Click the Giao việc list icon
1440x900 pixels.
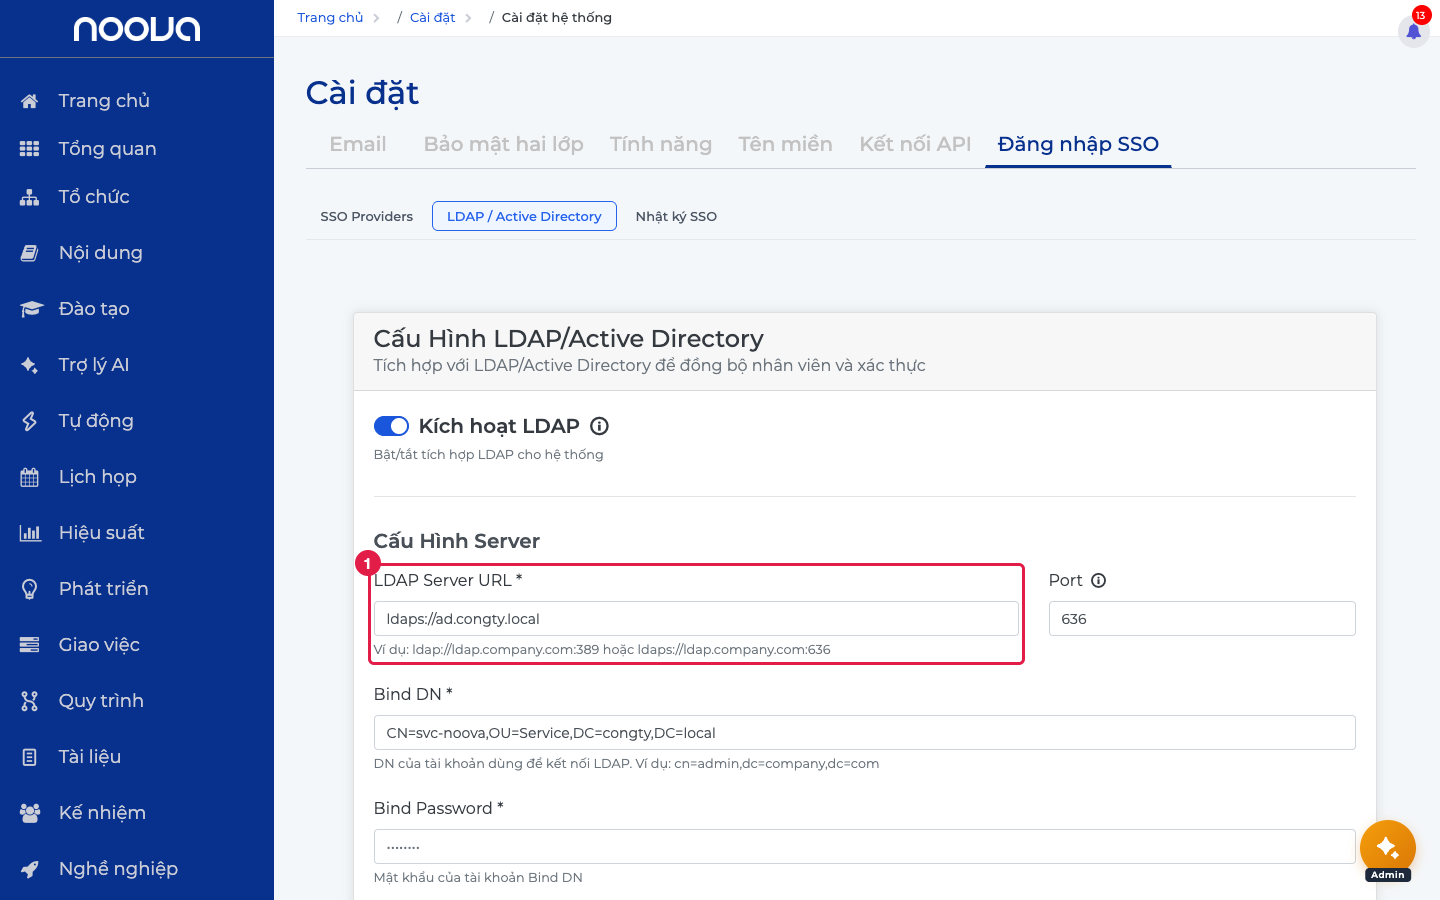click(30, 645)
